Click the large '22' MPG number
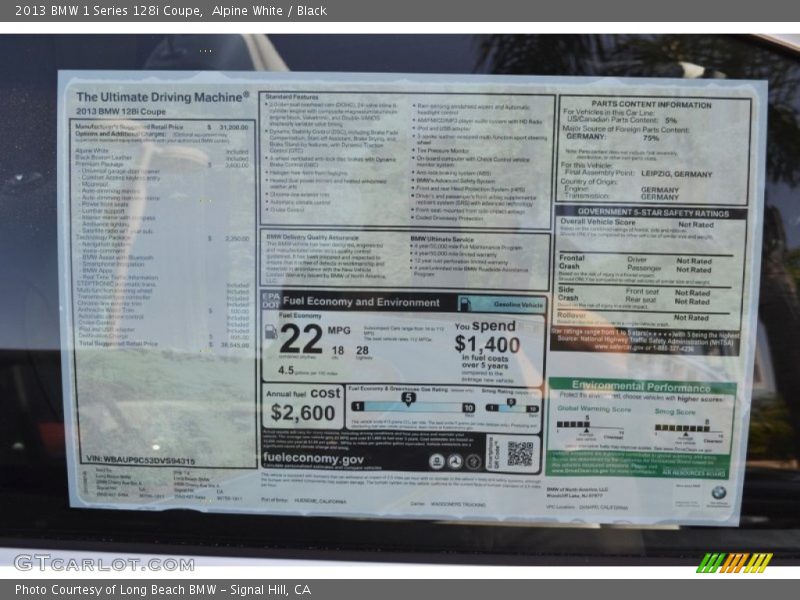 pyautogui.click(x=301, y=339)
